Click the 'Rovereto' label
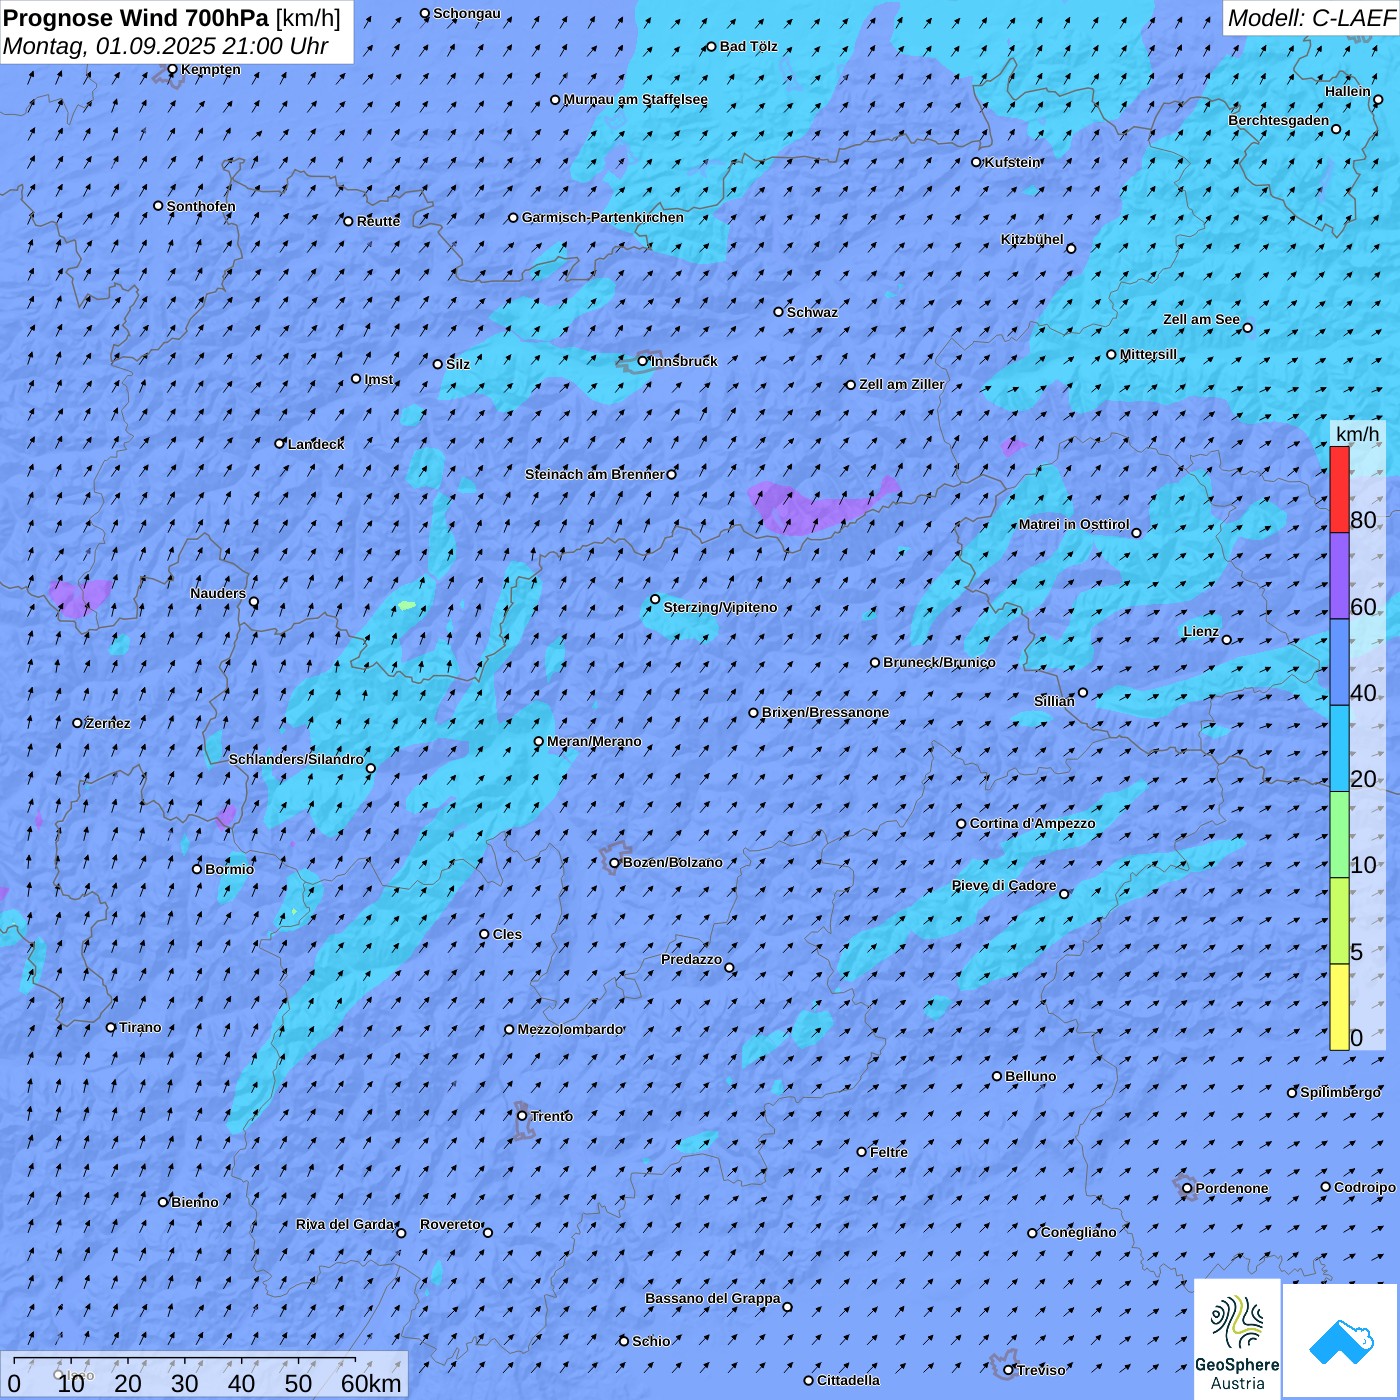The width and height of the screenshot is (1400, 1400). [450, 1224]
